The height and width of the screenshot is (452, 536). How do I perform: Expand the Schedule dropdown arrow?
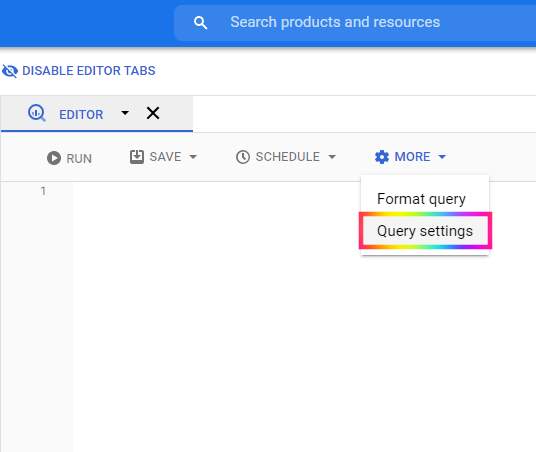click(332, 157)
